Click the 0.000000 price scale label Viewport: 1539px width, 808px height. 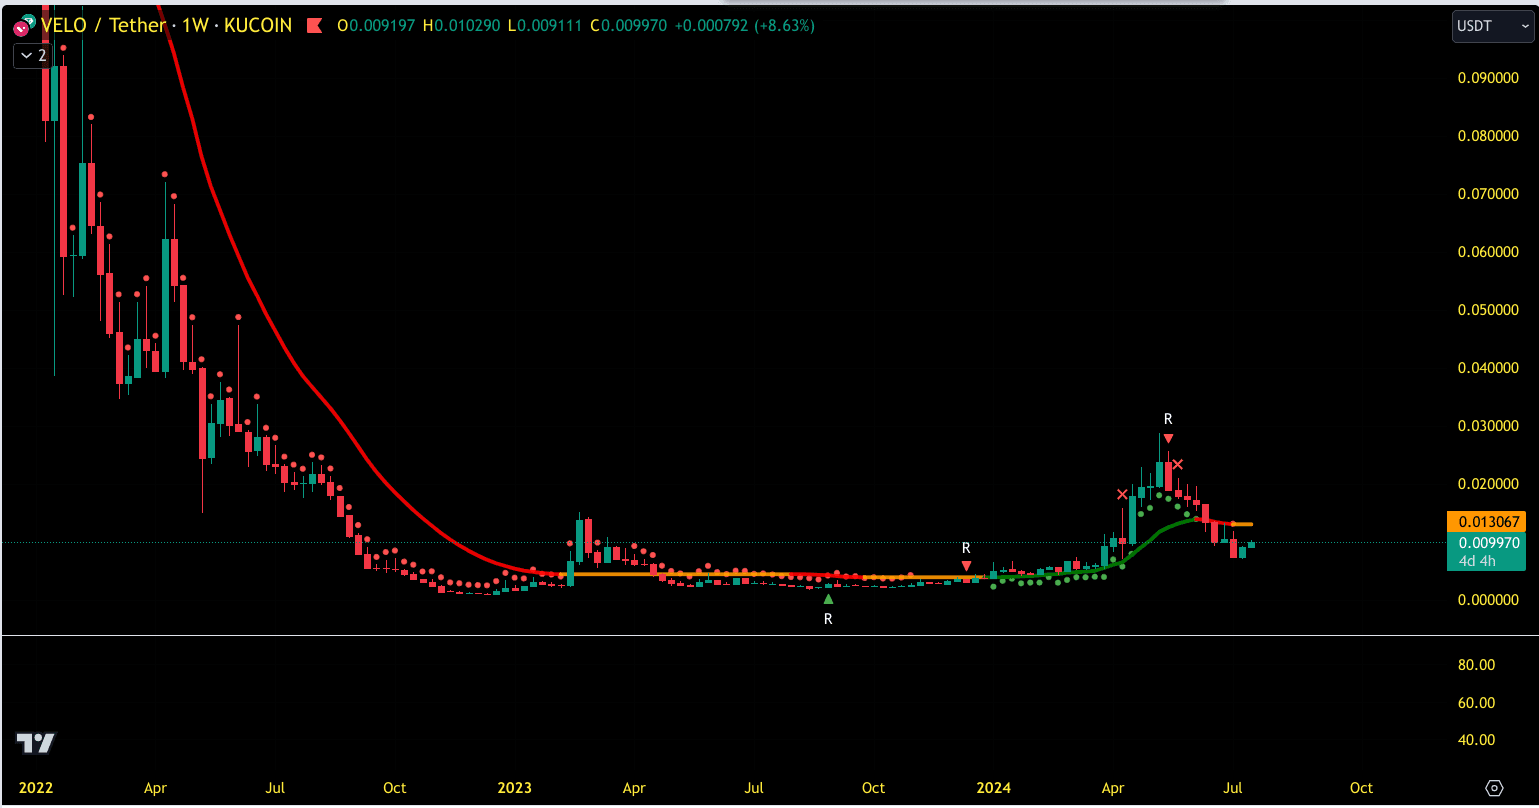coord(1489,600)
